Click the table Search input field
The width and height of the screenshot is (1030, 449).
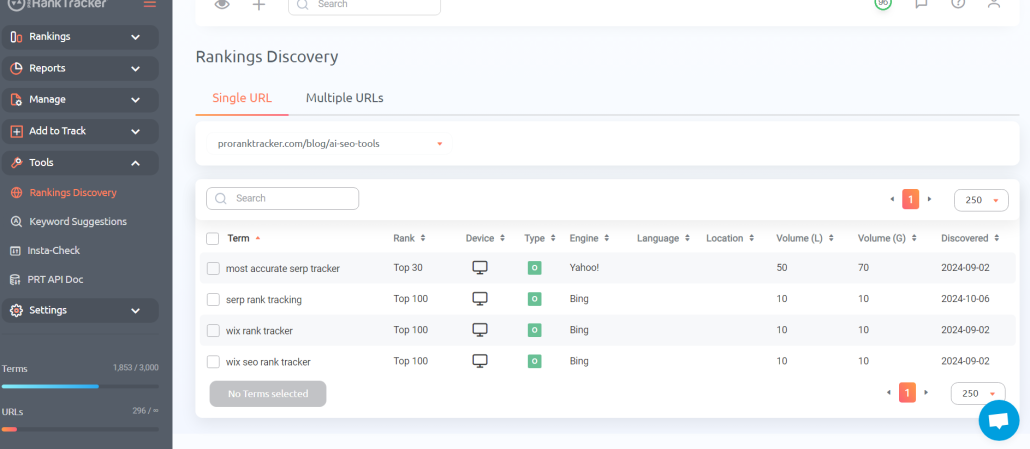coord(282,198)
